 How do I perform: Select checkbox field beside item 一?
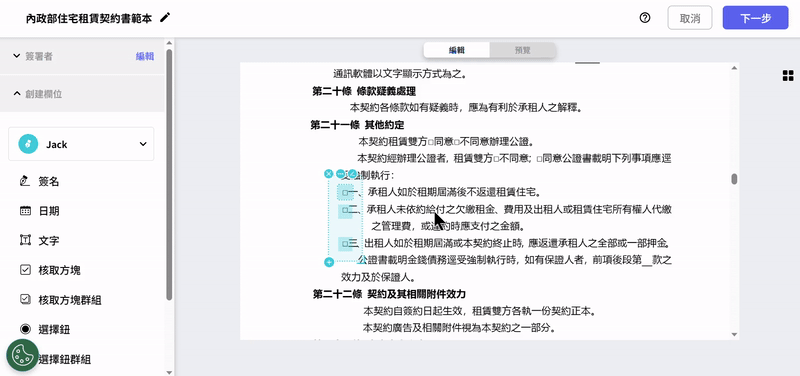[345, 192]
